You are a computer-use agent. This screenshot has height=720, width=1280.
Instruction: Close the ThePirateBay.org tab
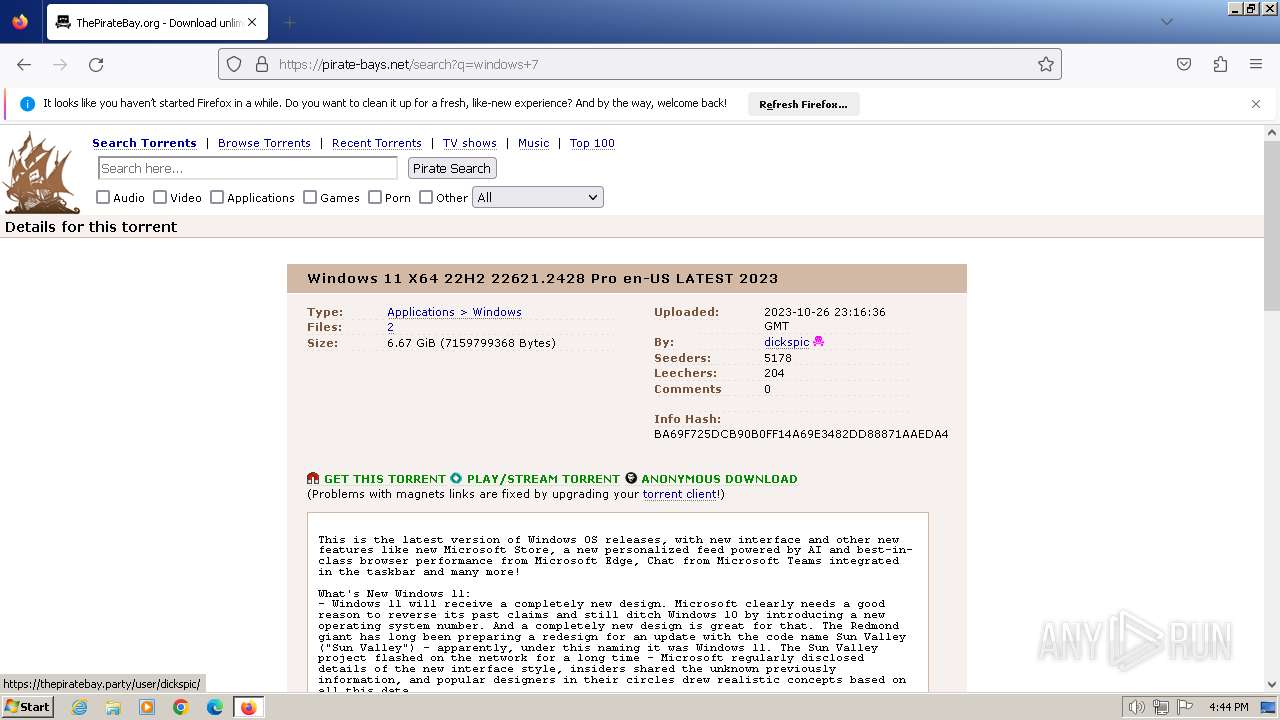pyautogui.click(x=252, y=22)
